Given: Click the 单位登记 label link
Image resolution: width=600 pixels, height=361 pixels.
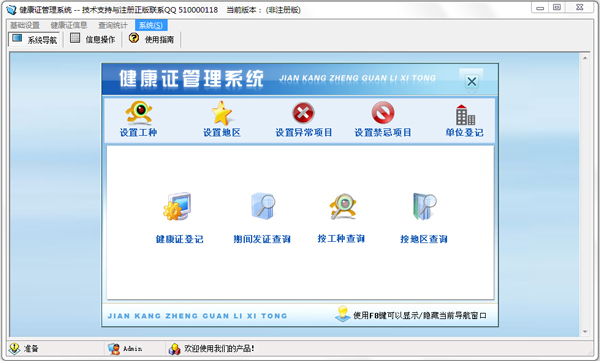Looking at the screenshot, I should tap(464, 132).
